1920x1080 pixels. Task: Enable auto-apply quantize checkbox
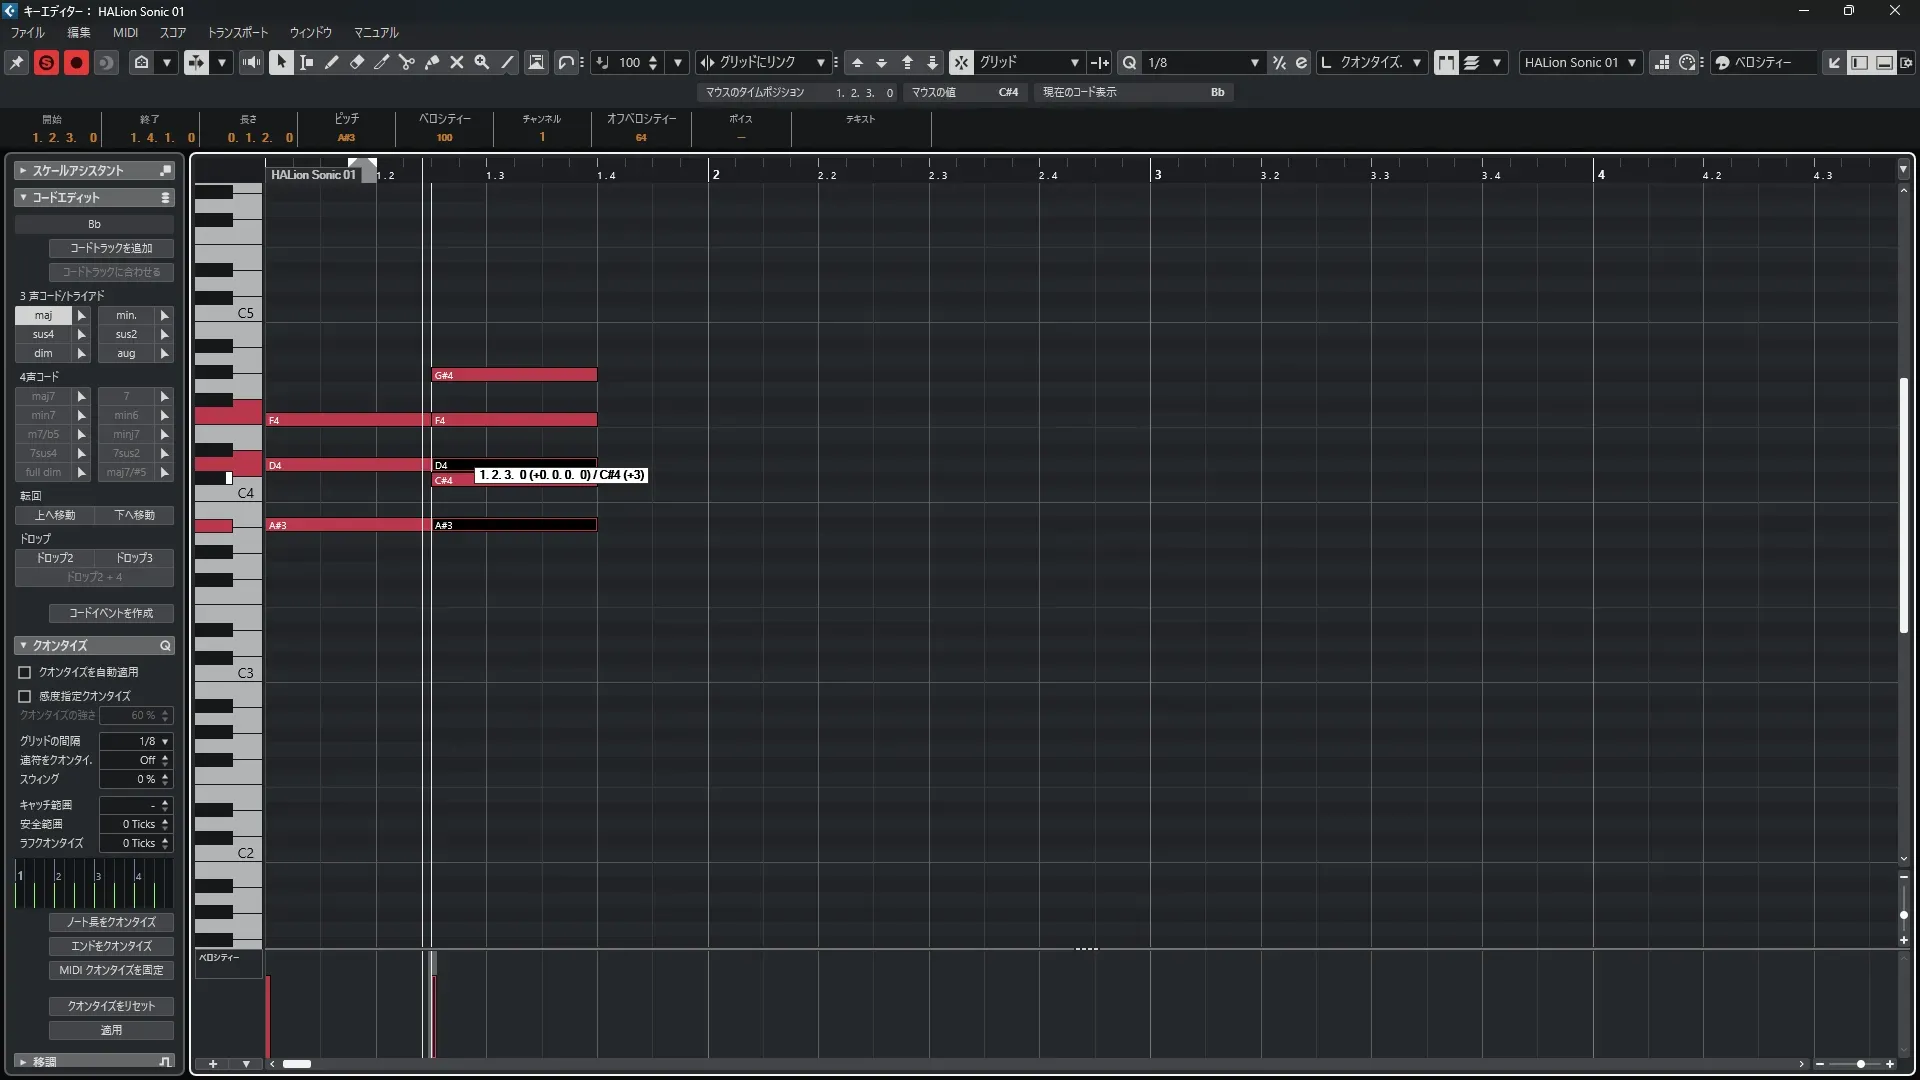(x=25, y=672)
